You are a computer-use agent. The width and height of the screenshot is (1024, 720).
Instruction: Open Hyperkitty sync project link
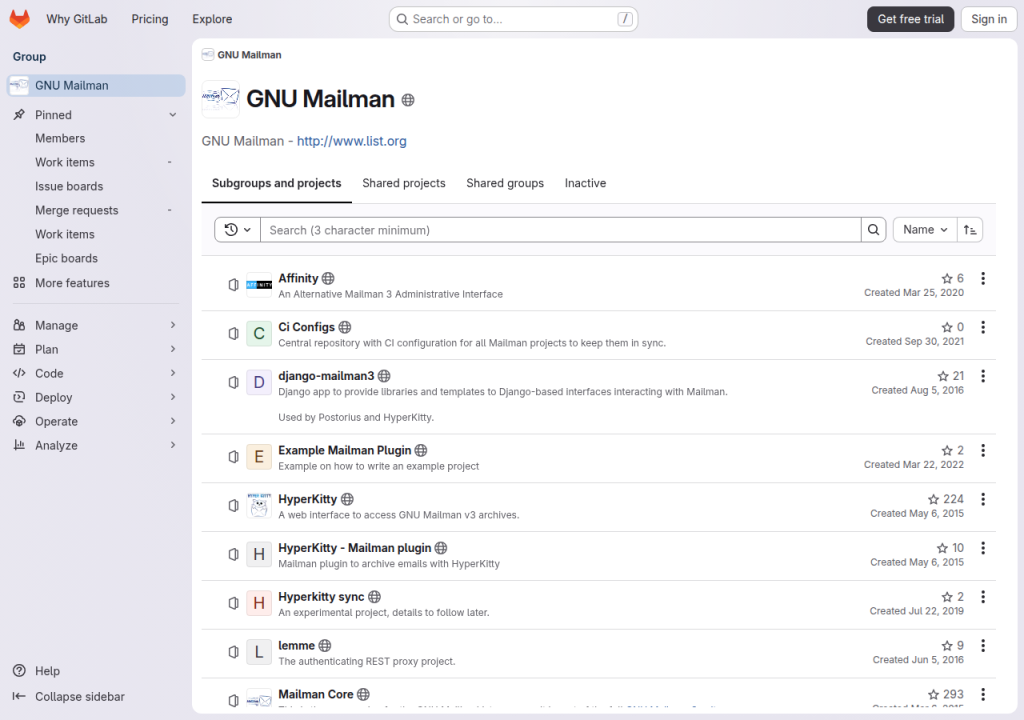[321, 597]
